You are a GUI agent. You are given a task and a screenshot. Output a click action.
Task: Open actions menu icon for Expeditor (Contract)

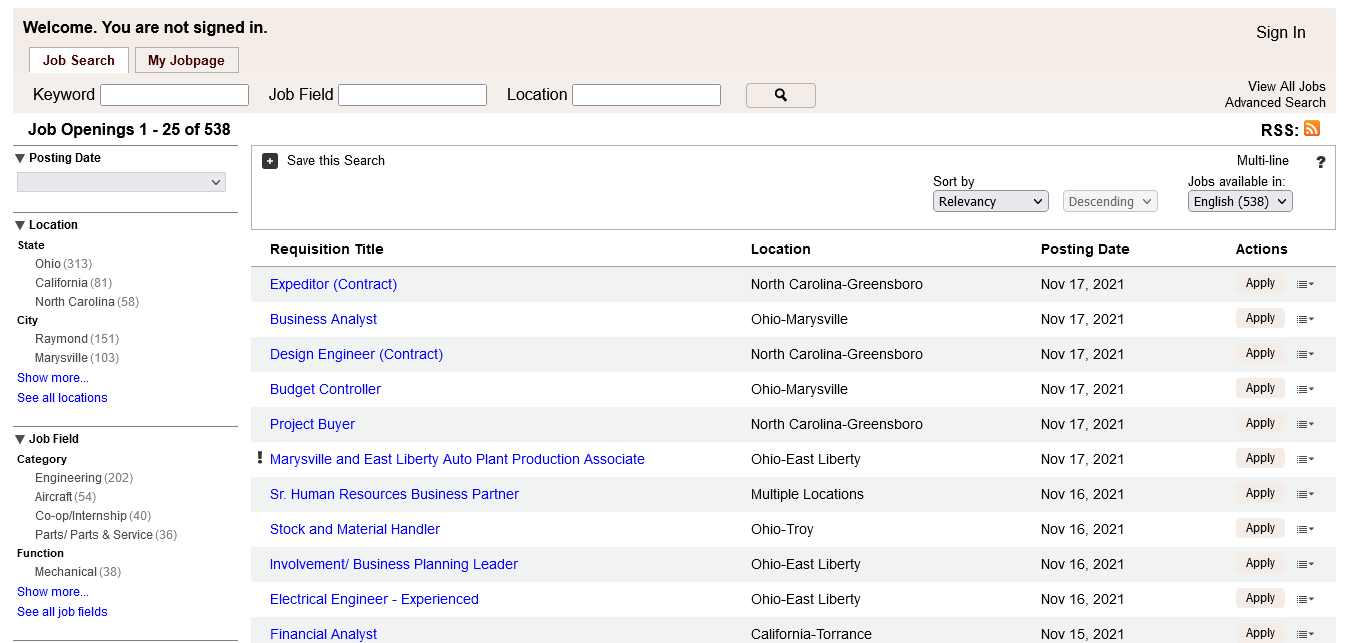[1305, 285]
